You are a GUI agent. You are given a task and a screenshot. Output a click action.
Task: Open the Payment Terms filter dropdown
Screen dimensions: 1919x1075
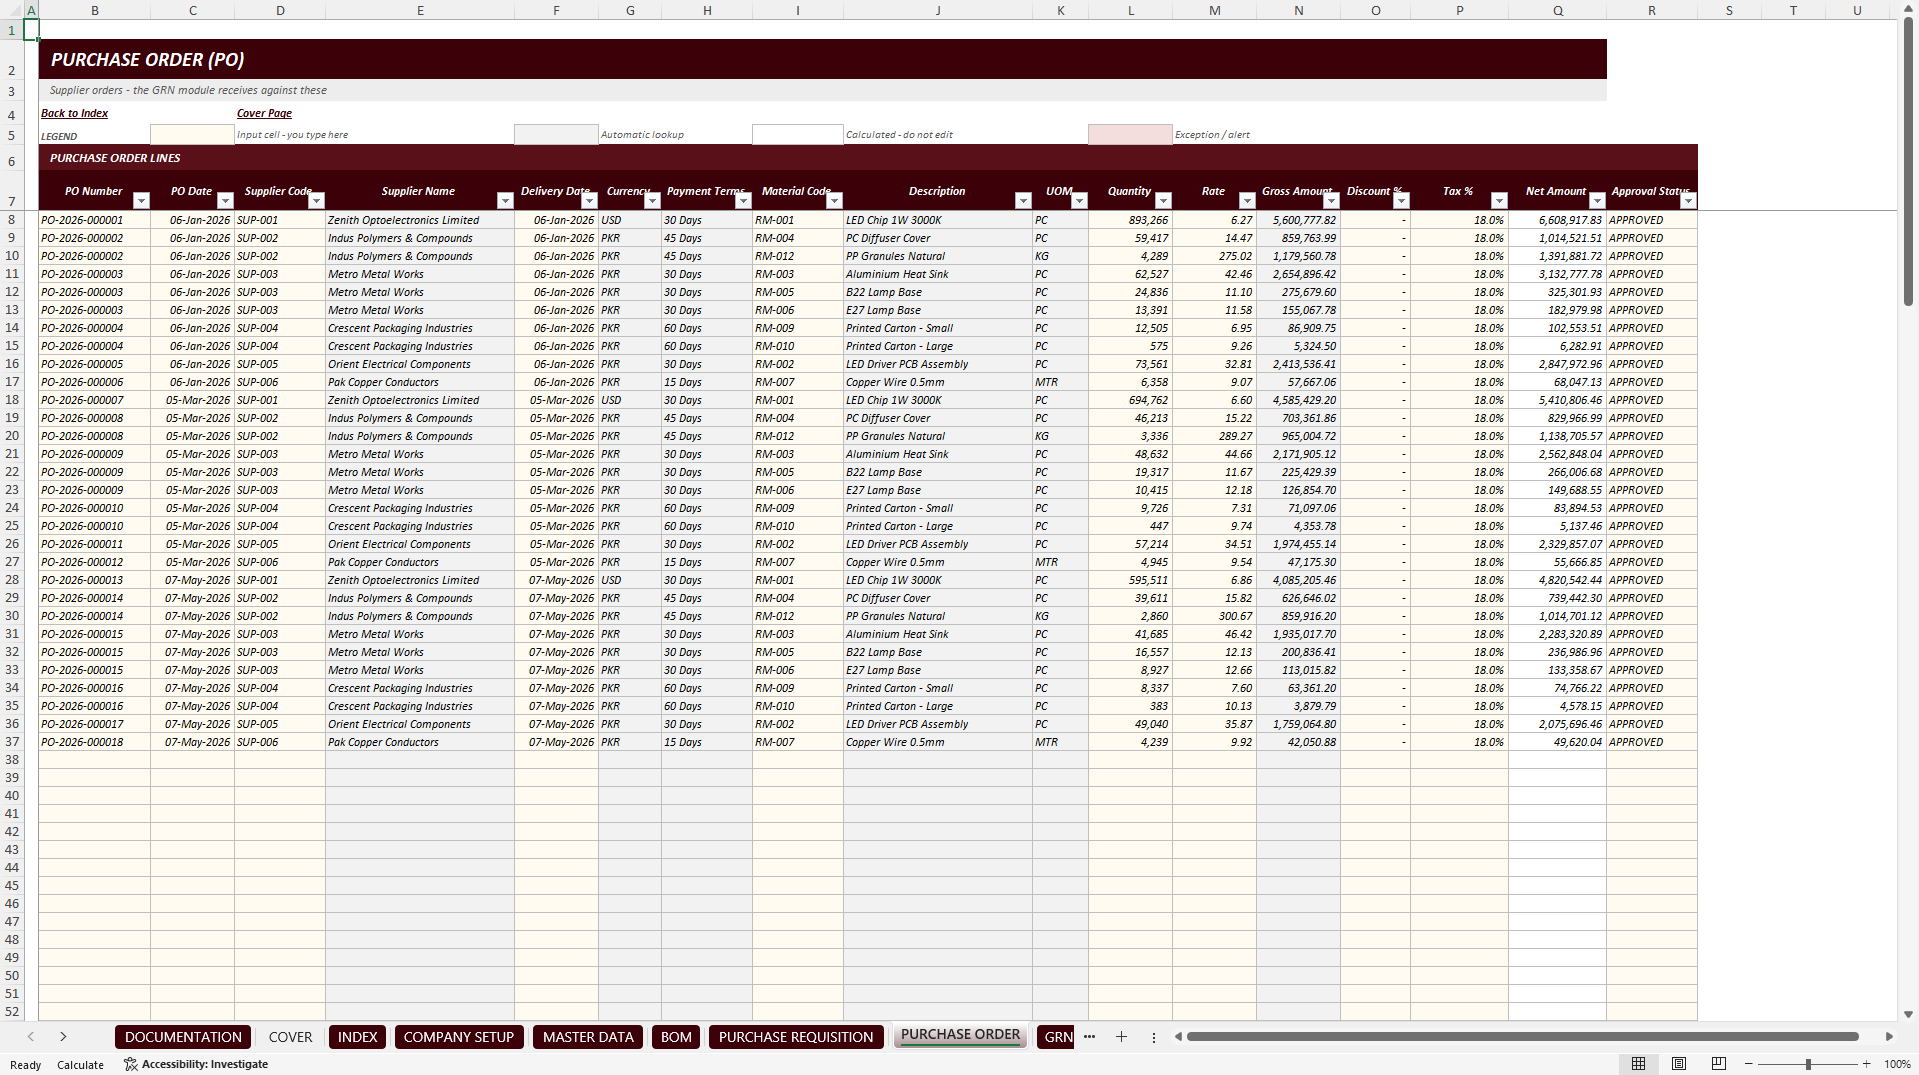743,201
